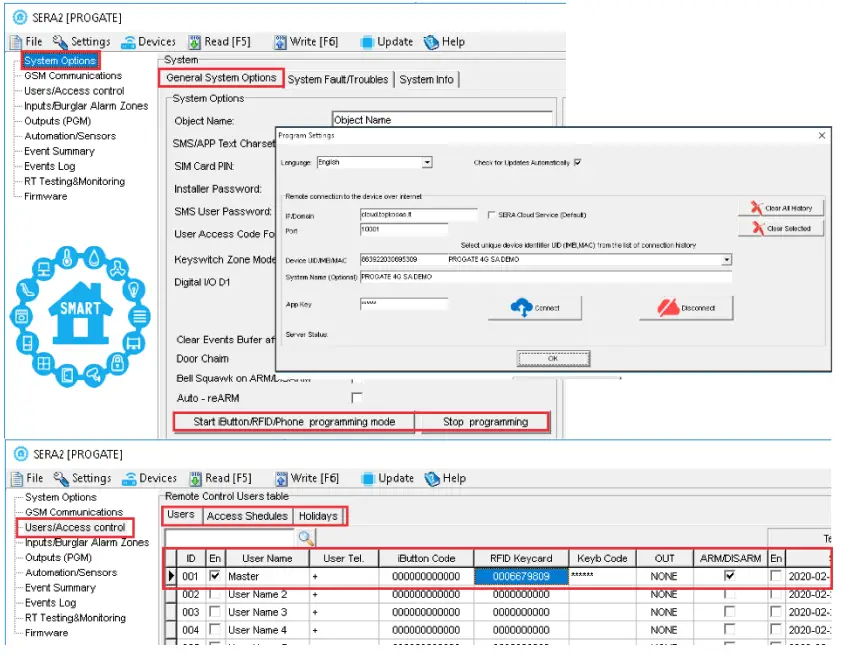The width and height of the screenshot is (841, 655).
Task: Close the Program Settings dialog
Action: point(822,136)
